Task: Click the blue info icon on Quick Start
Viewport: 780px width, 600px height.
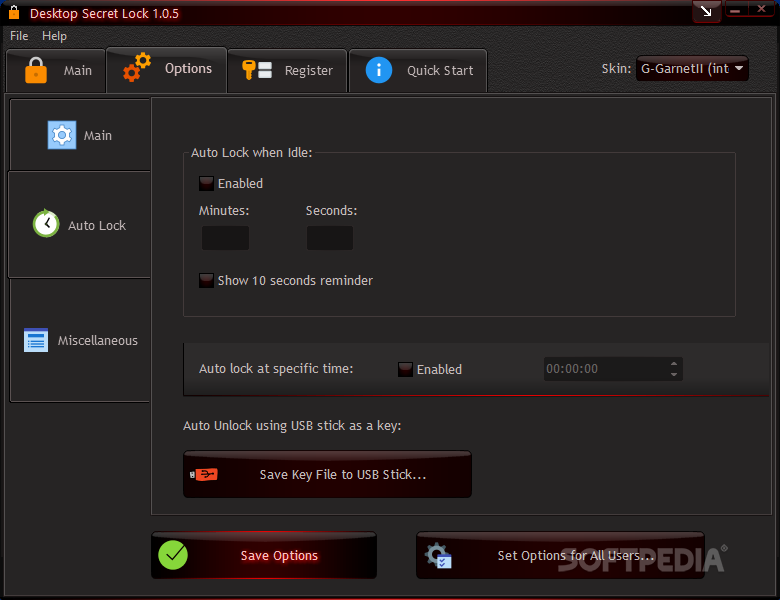Action: click(x=379, y=70)
